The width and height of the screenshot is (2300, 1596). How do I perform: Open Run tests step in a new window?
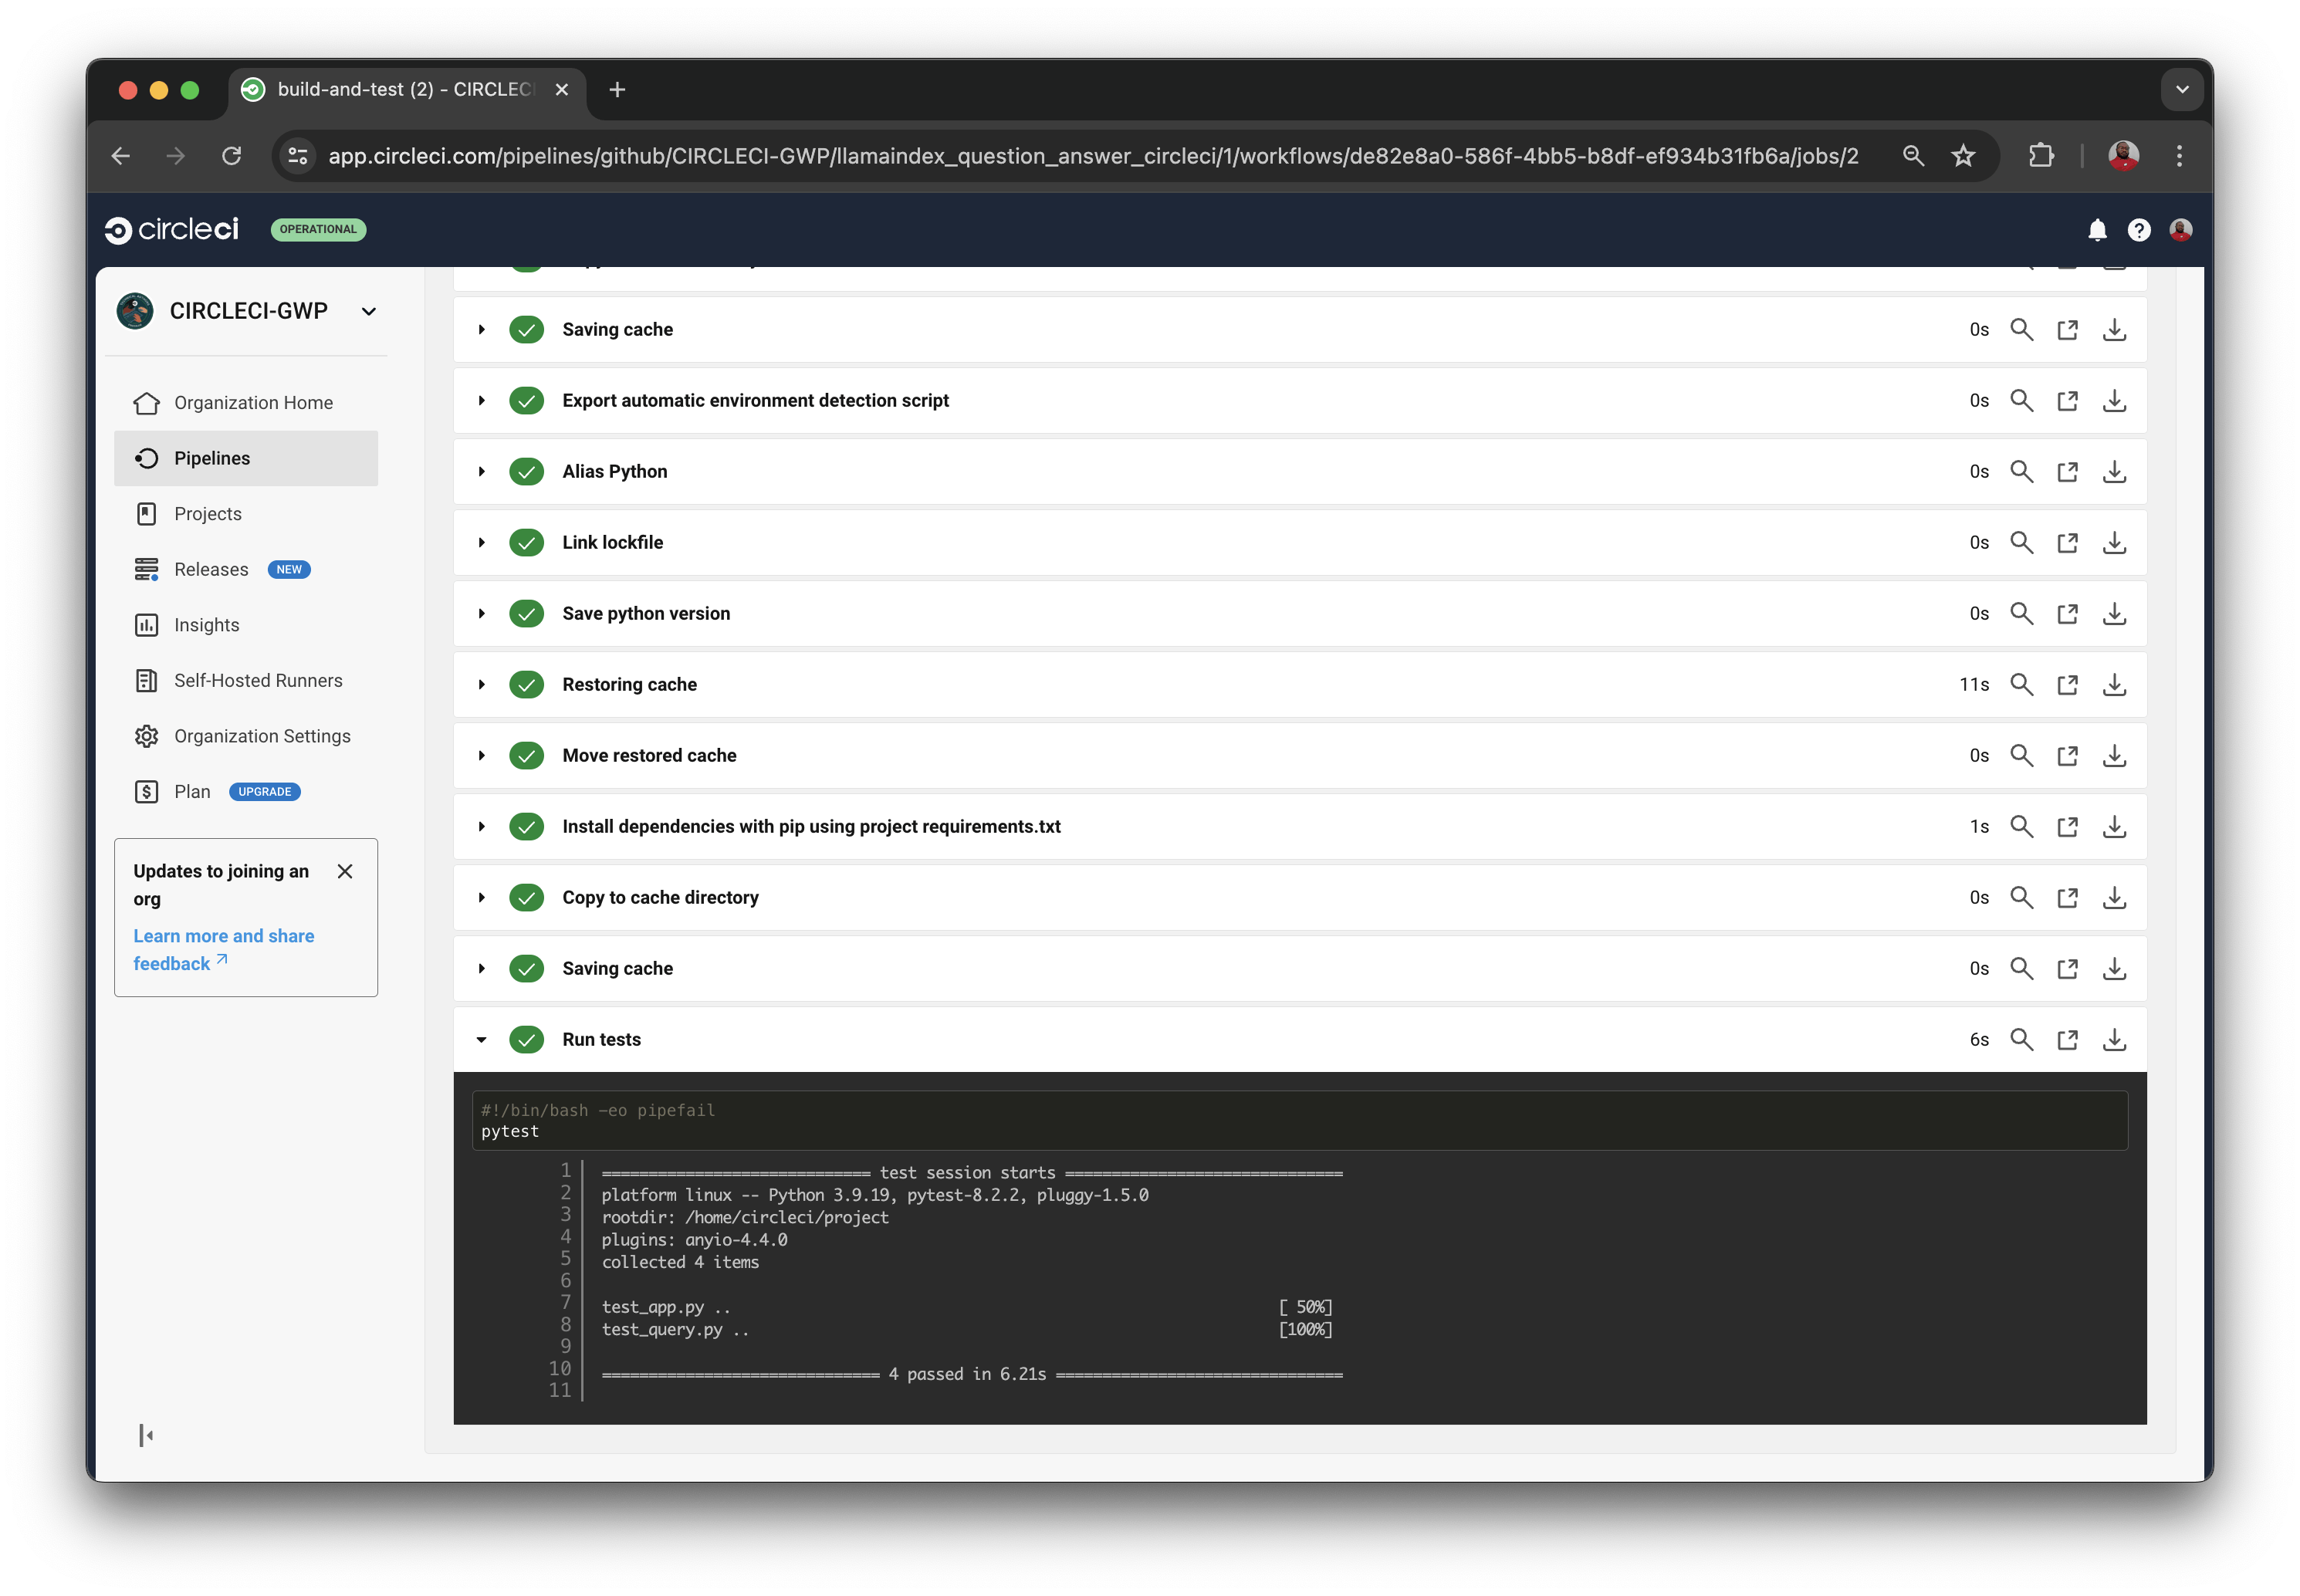[x=2068, y=1040]
